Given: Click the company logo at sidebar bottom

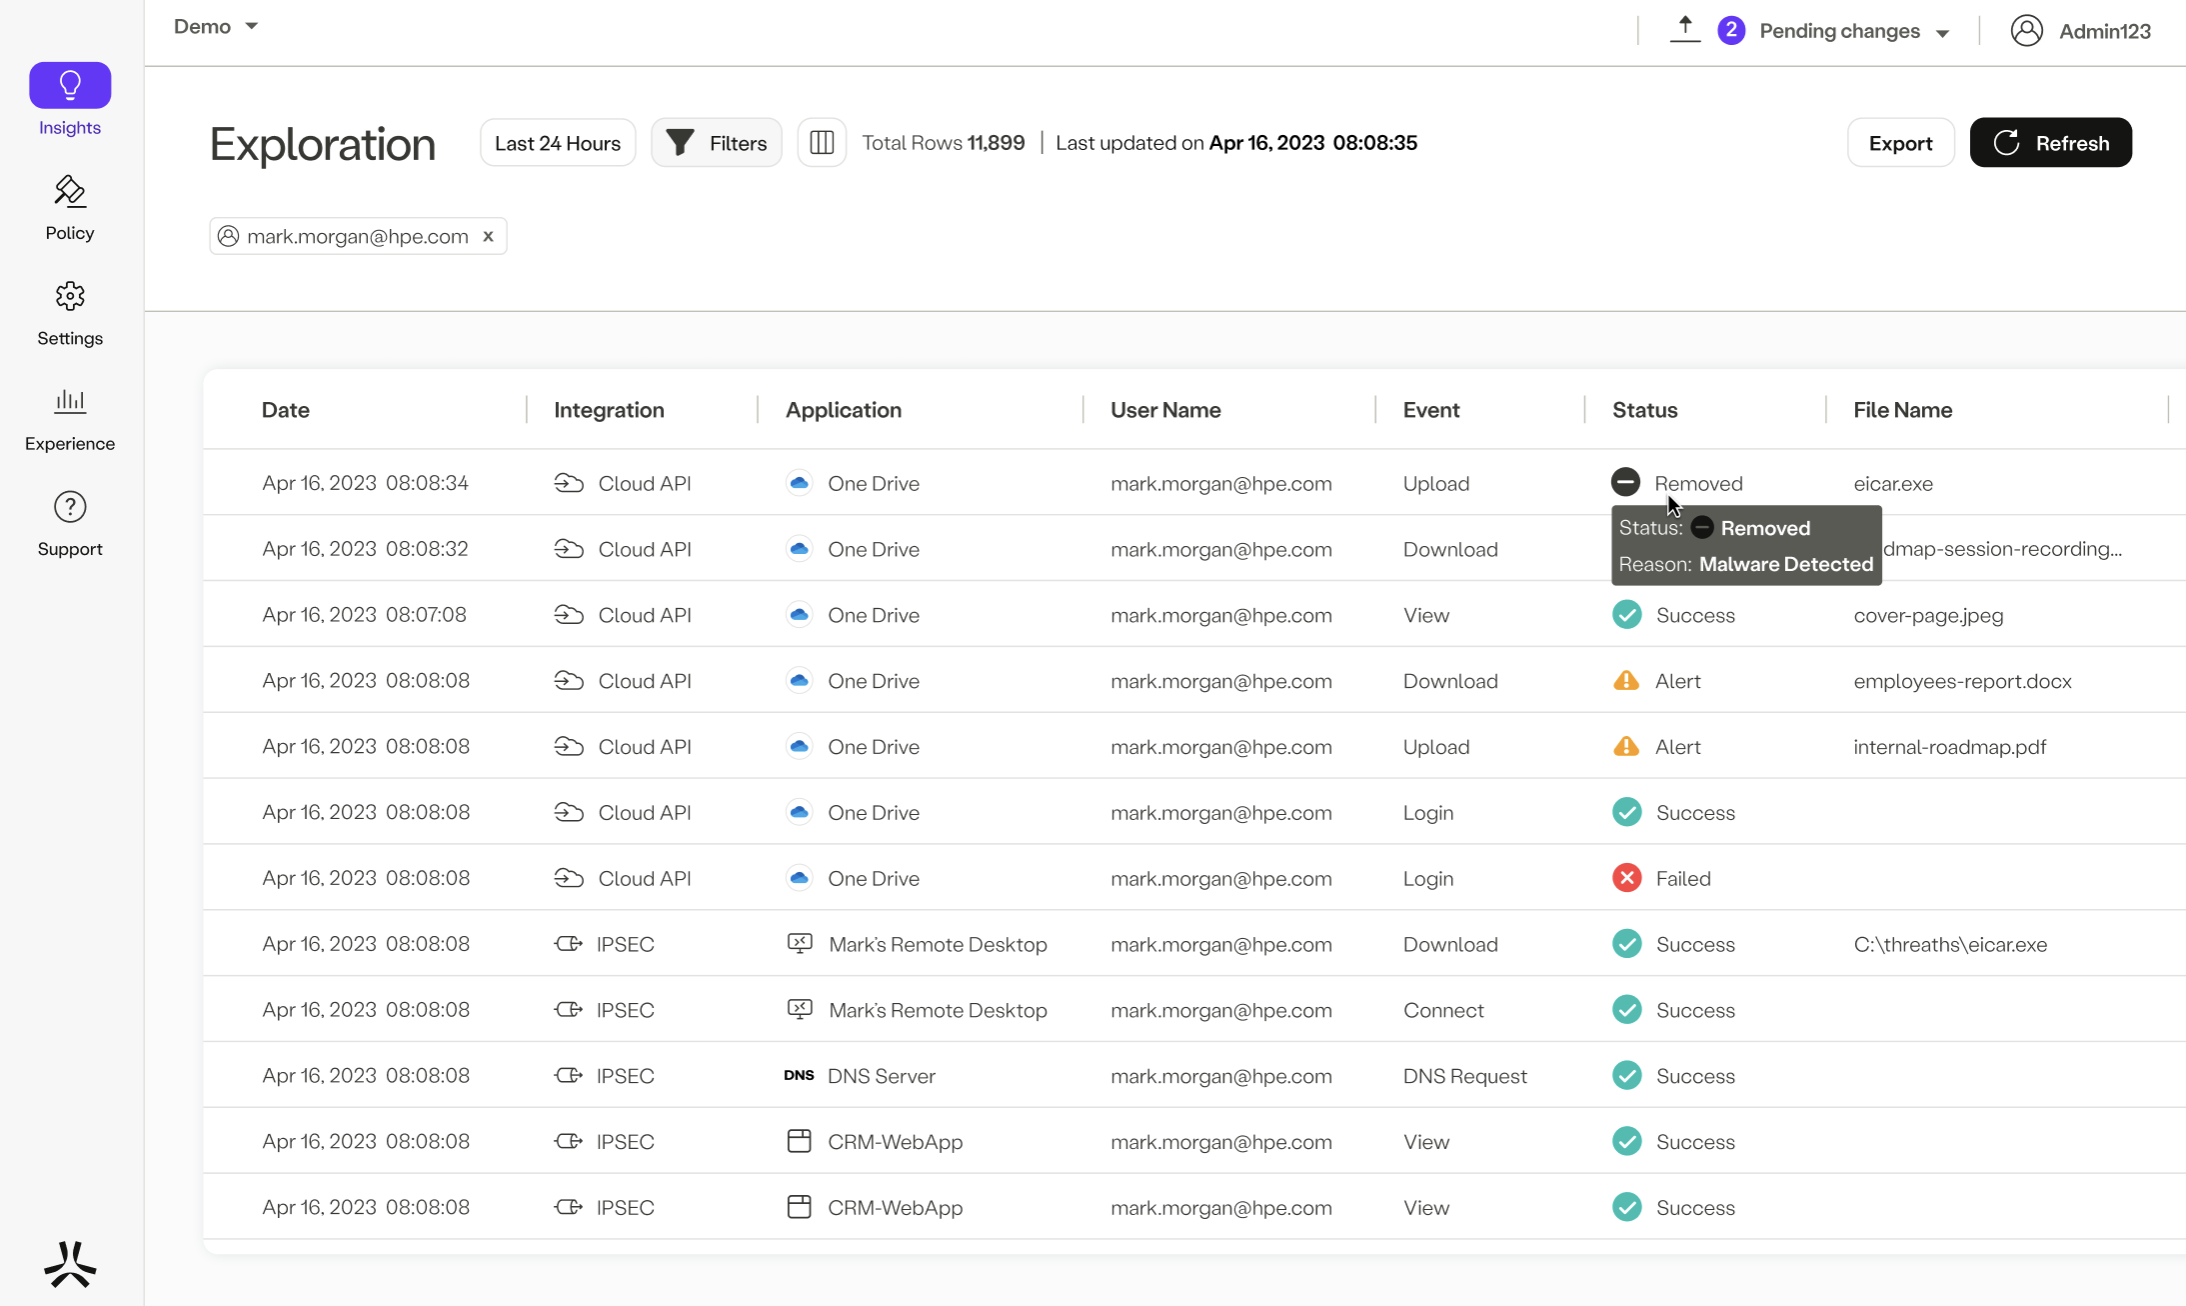Looking at the screenshot, I should coord(70,1264).
